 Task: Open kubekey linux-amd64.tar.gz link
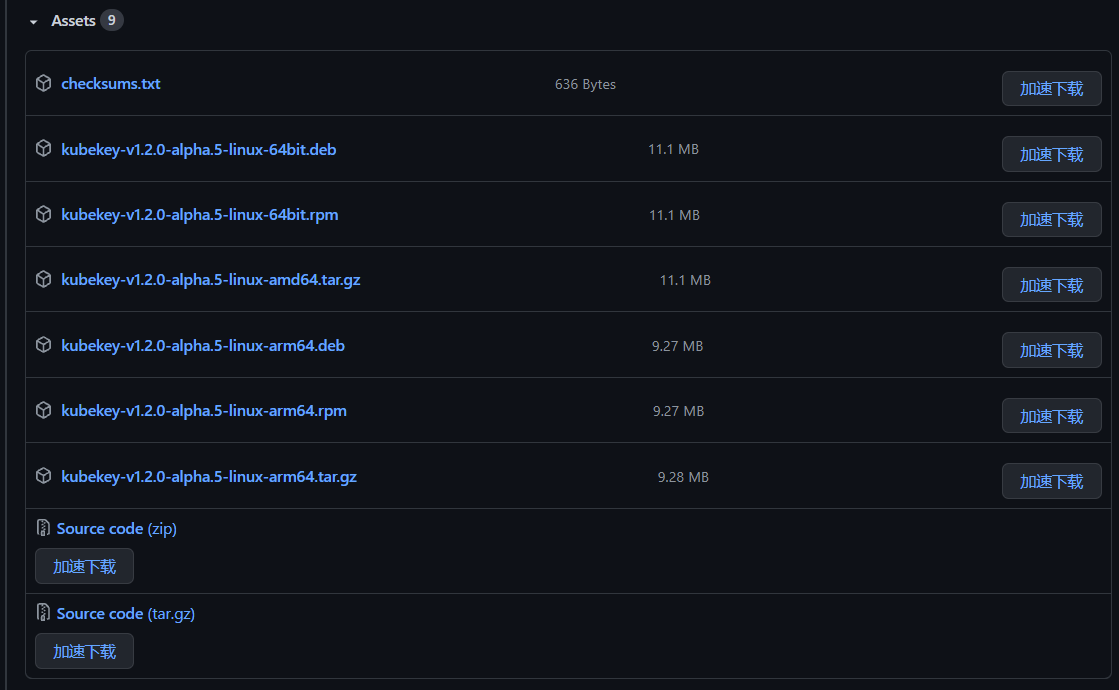point(211,280)
